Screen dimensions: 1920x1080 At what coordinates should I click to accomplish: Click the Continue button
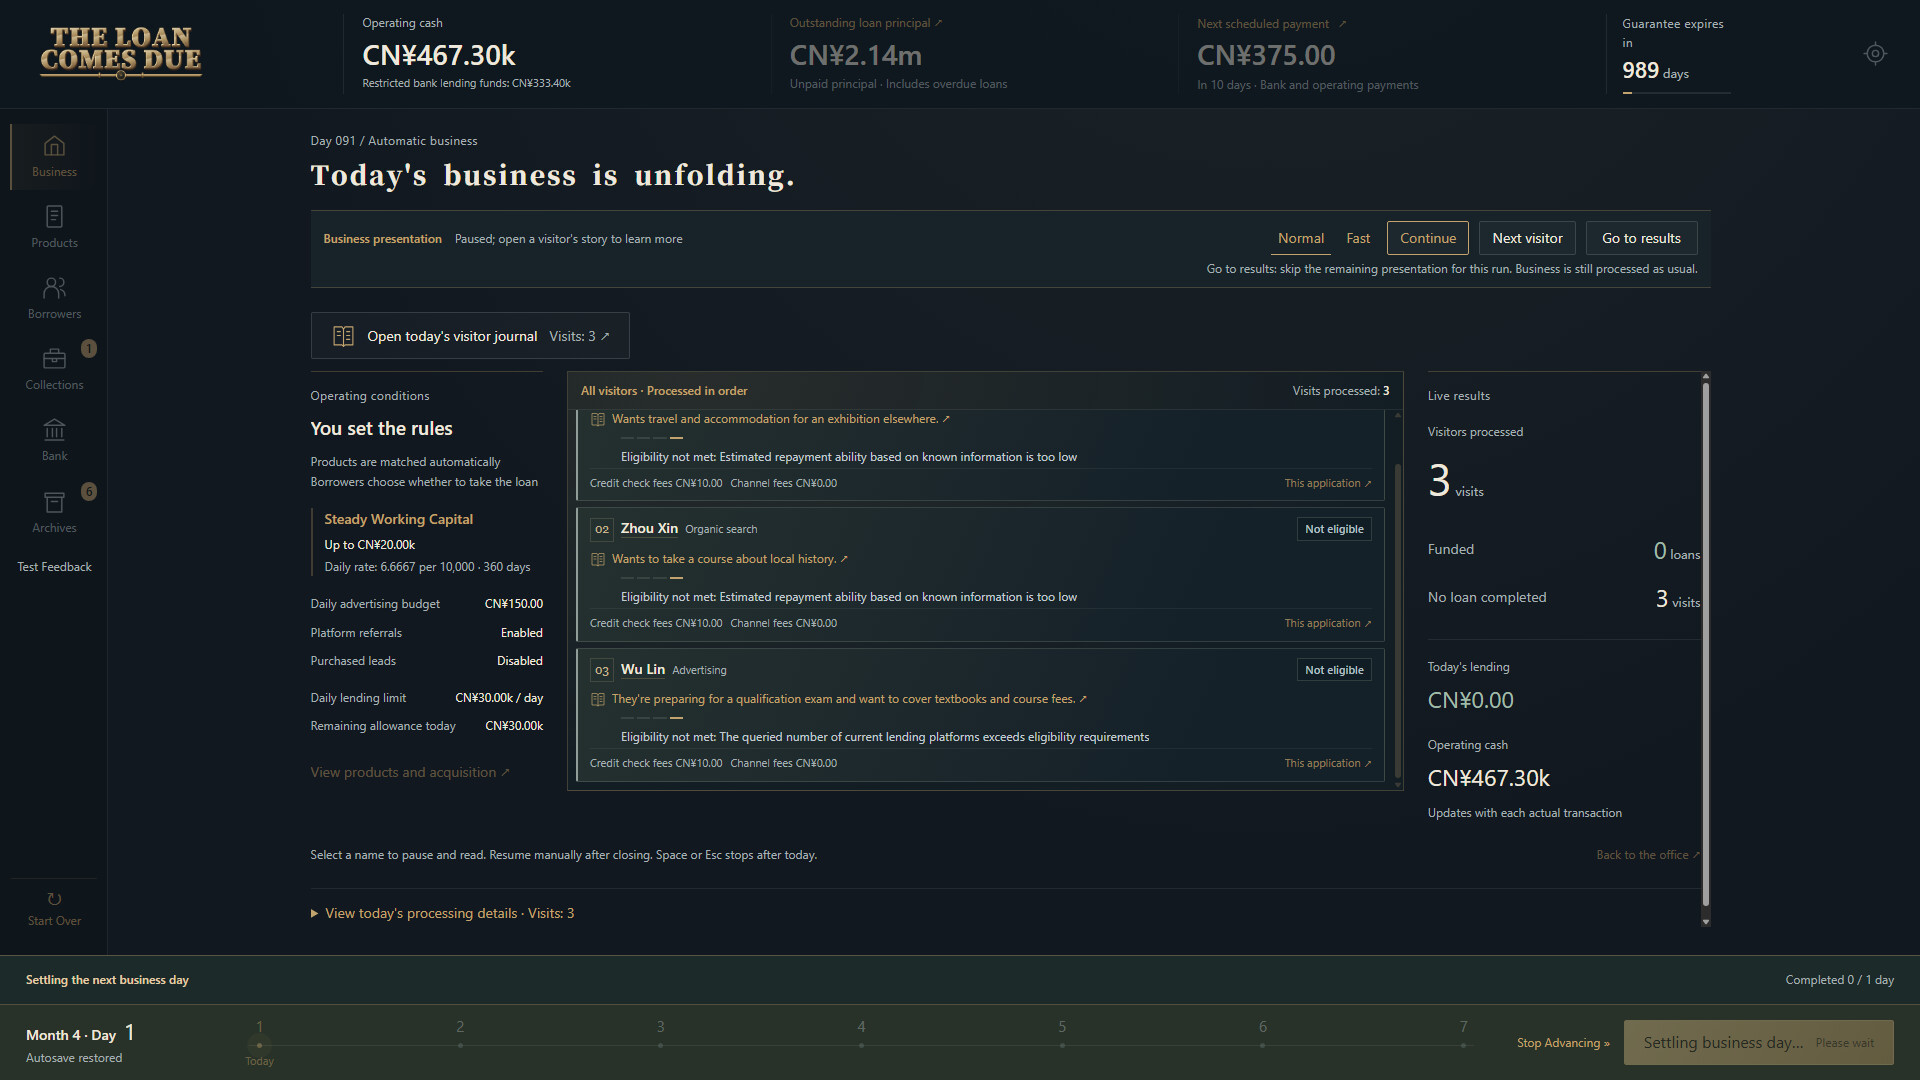(1427, 238)
